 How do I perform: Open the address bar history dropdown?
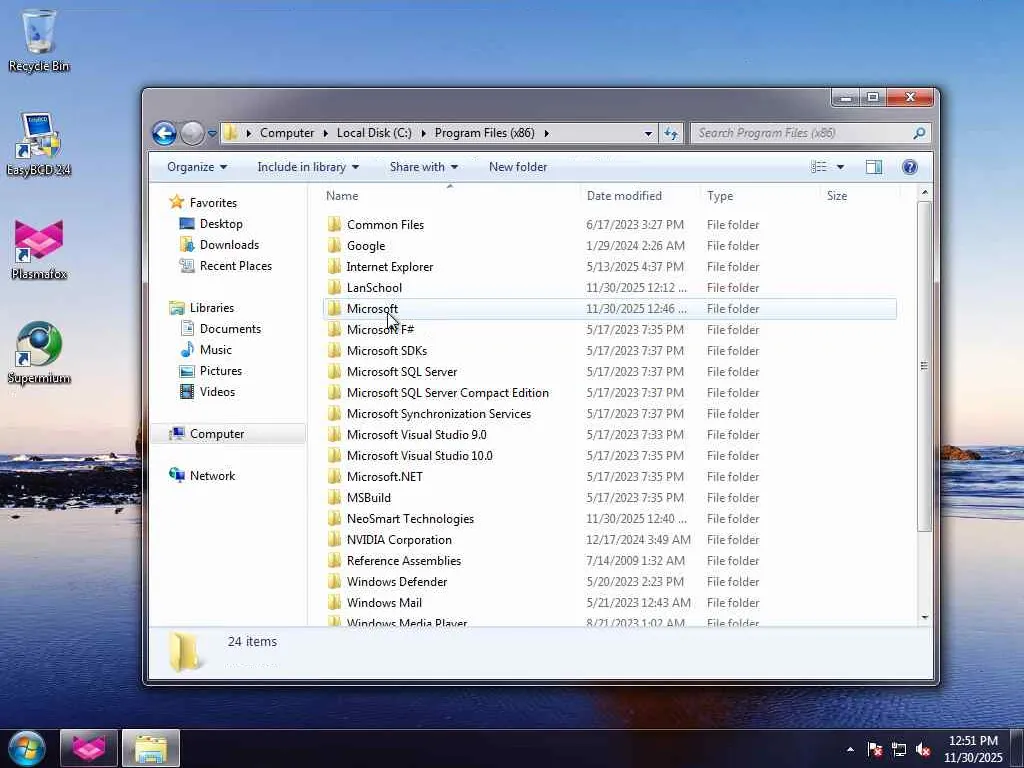tap(648, 133)
